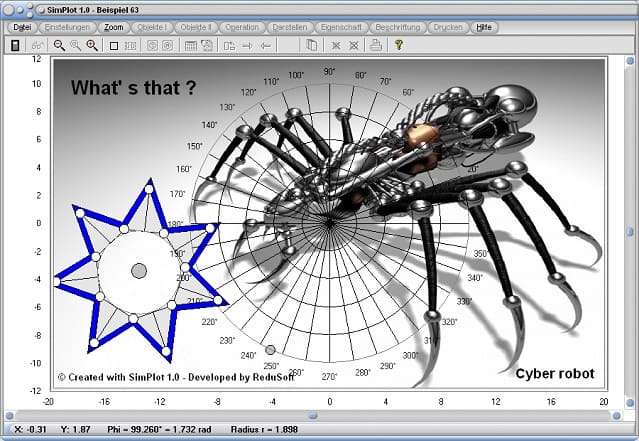The image size is (639, 441).
Task: Click the vertical scrollbar middle thumb
Action: (x=630, y=232)
